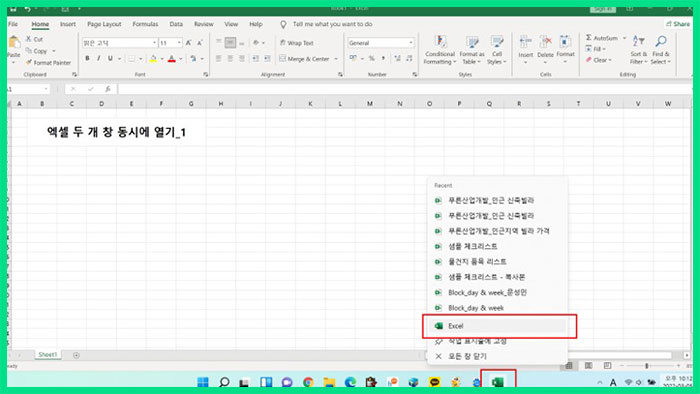Click AutoSum button
Image resolution: width=700 pixels, height=394 pixels.
point(602,38)
